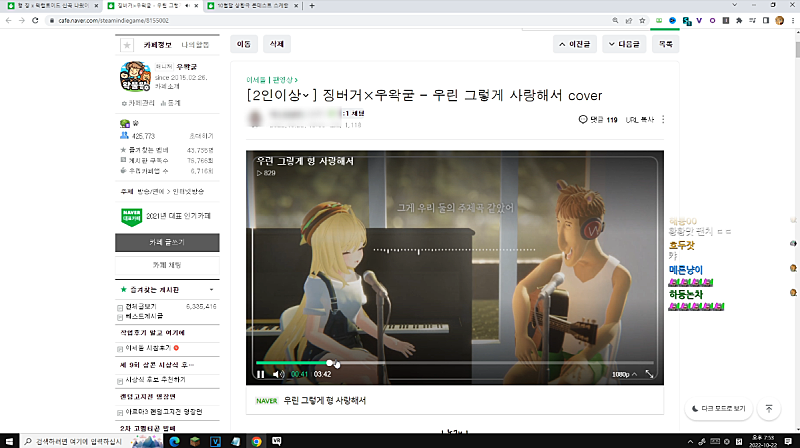Collapse the 즐겨찾는 게시판 section

[x=211, y=290]
